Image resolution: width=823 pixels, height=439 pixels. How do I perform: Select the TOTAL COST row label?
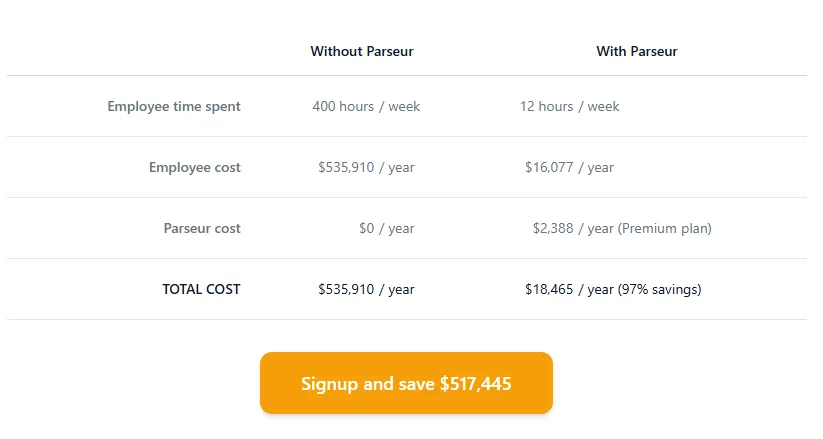(x=201, y=289)
